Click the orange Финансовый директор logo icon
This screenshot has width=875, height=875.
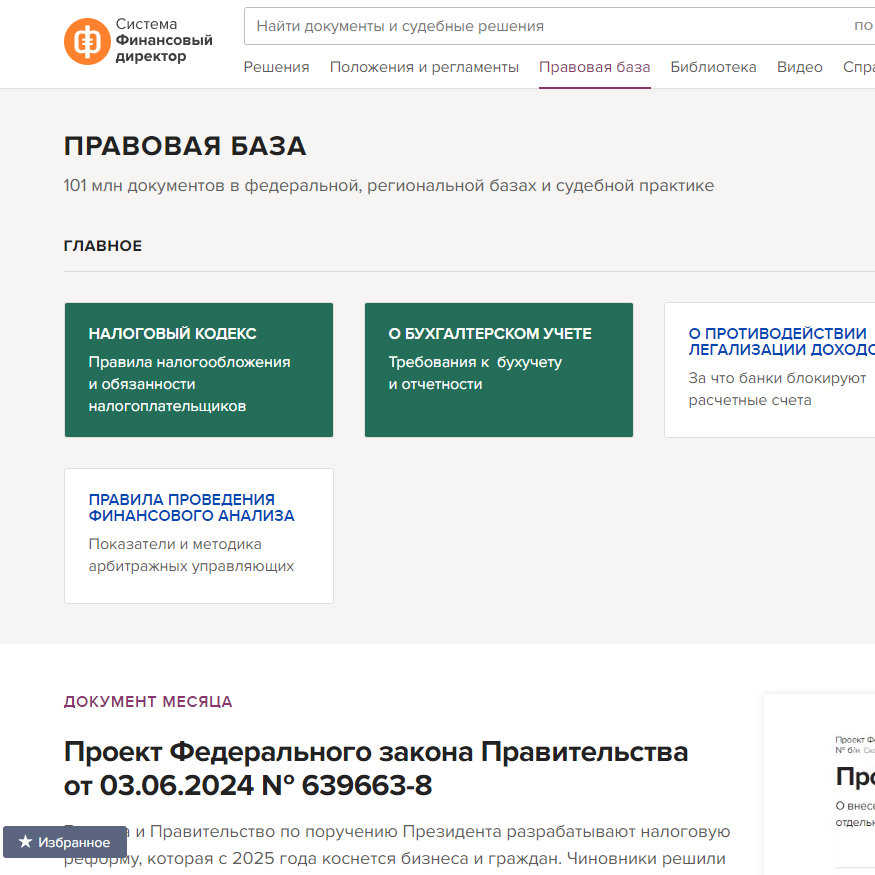[87, 41]
